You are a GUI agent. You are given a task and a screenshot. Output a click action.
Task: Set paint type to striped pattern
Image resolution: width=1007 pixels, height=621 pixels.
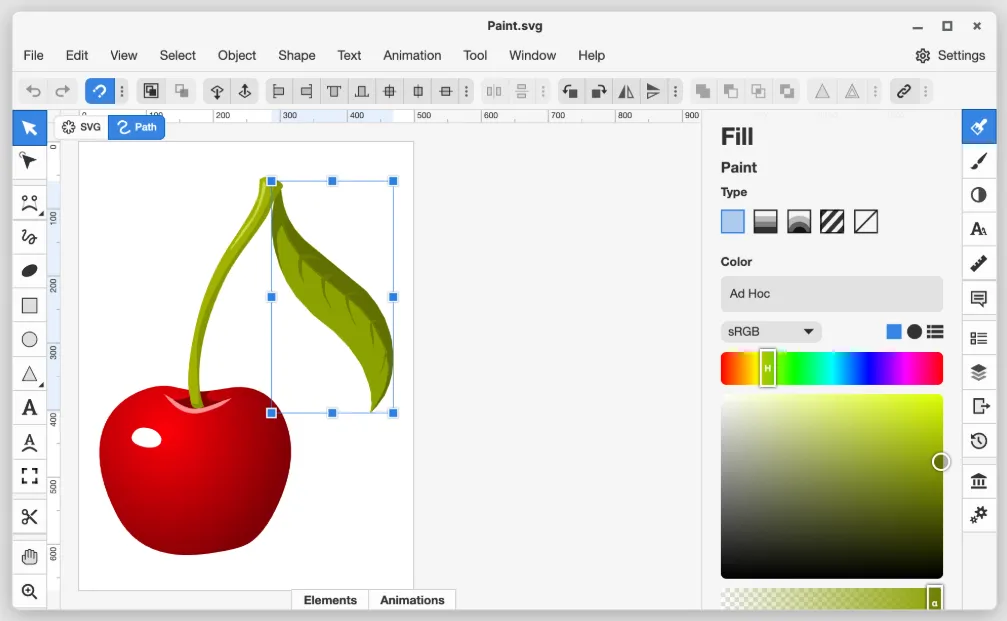point(832,222)
